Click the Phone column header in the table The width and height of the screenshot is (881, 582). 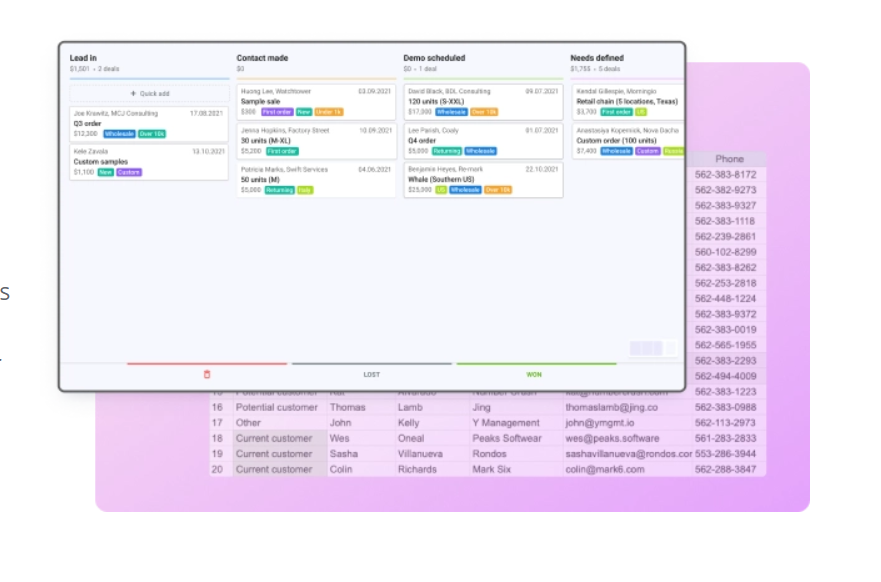(728, 159)
